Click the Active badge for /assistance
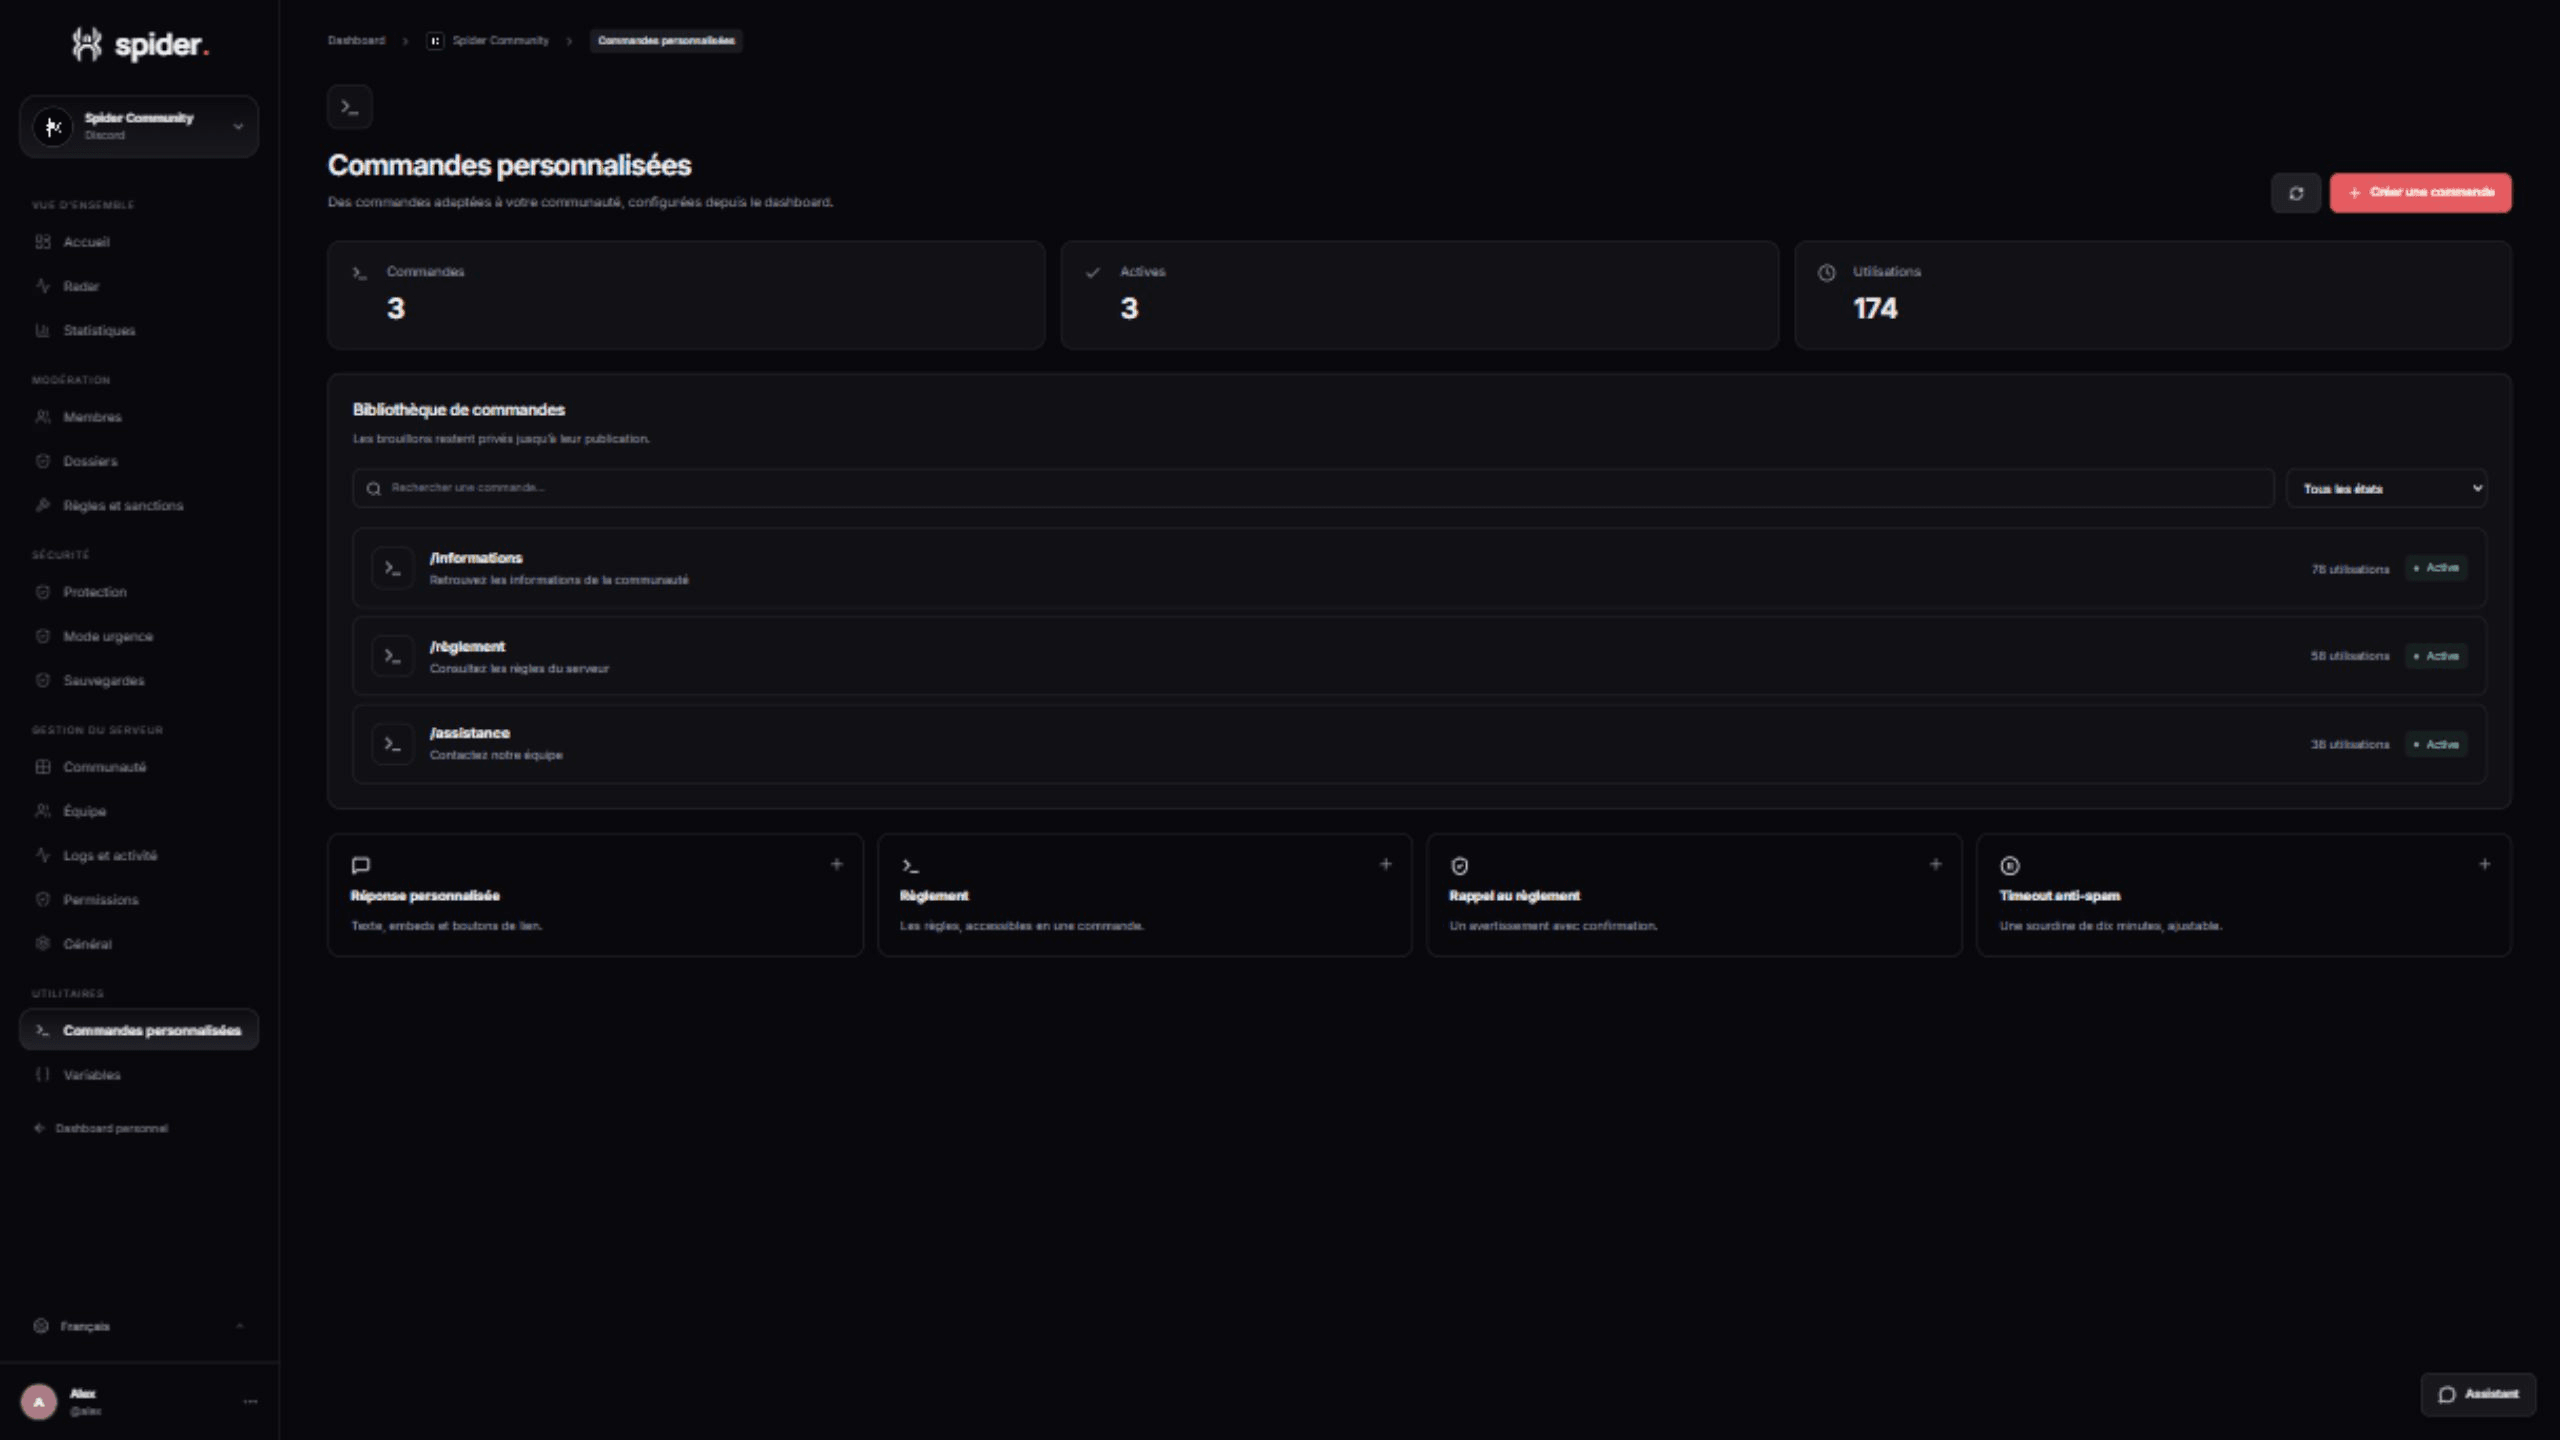Screen dimensions: 2560x1440 click(2436, 744)
